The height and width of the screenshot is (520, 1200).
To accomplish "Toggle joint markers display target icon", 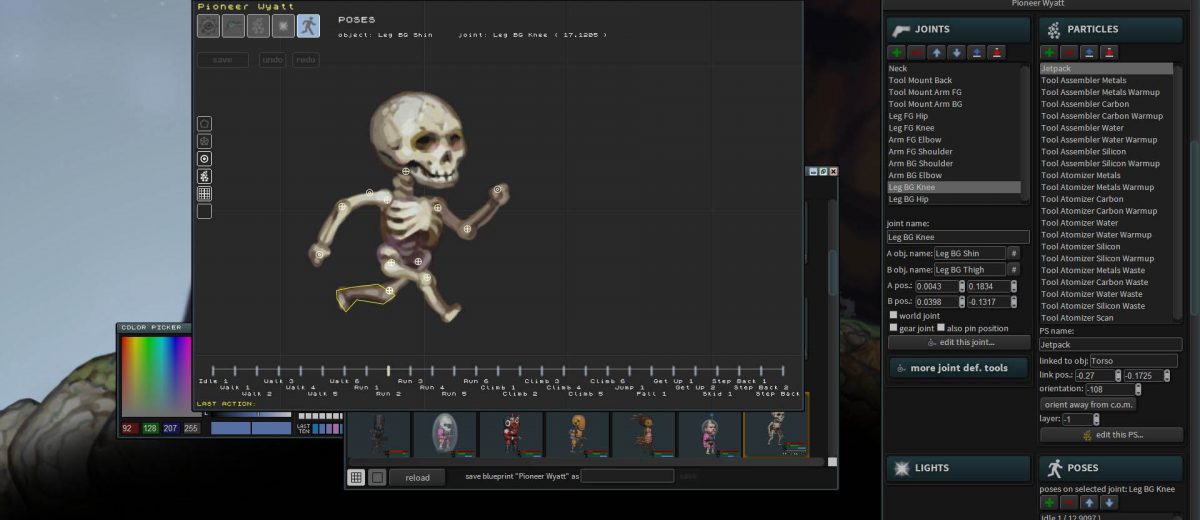I will coord(204,158).
